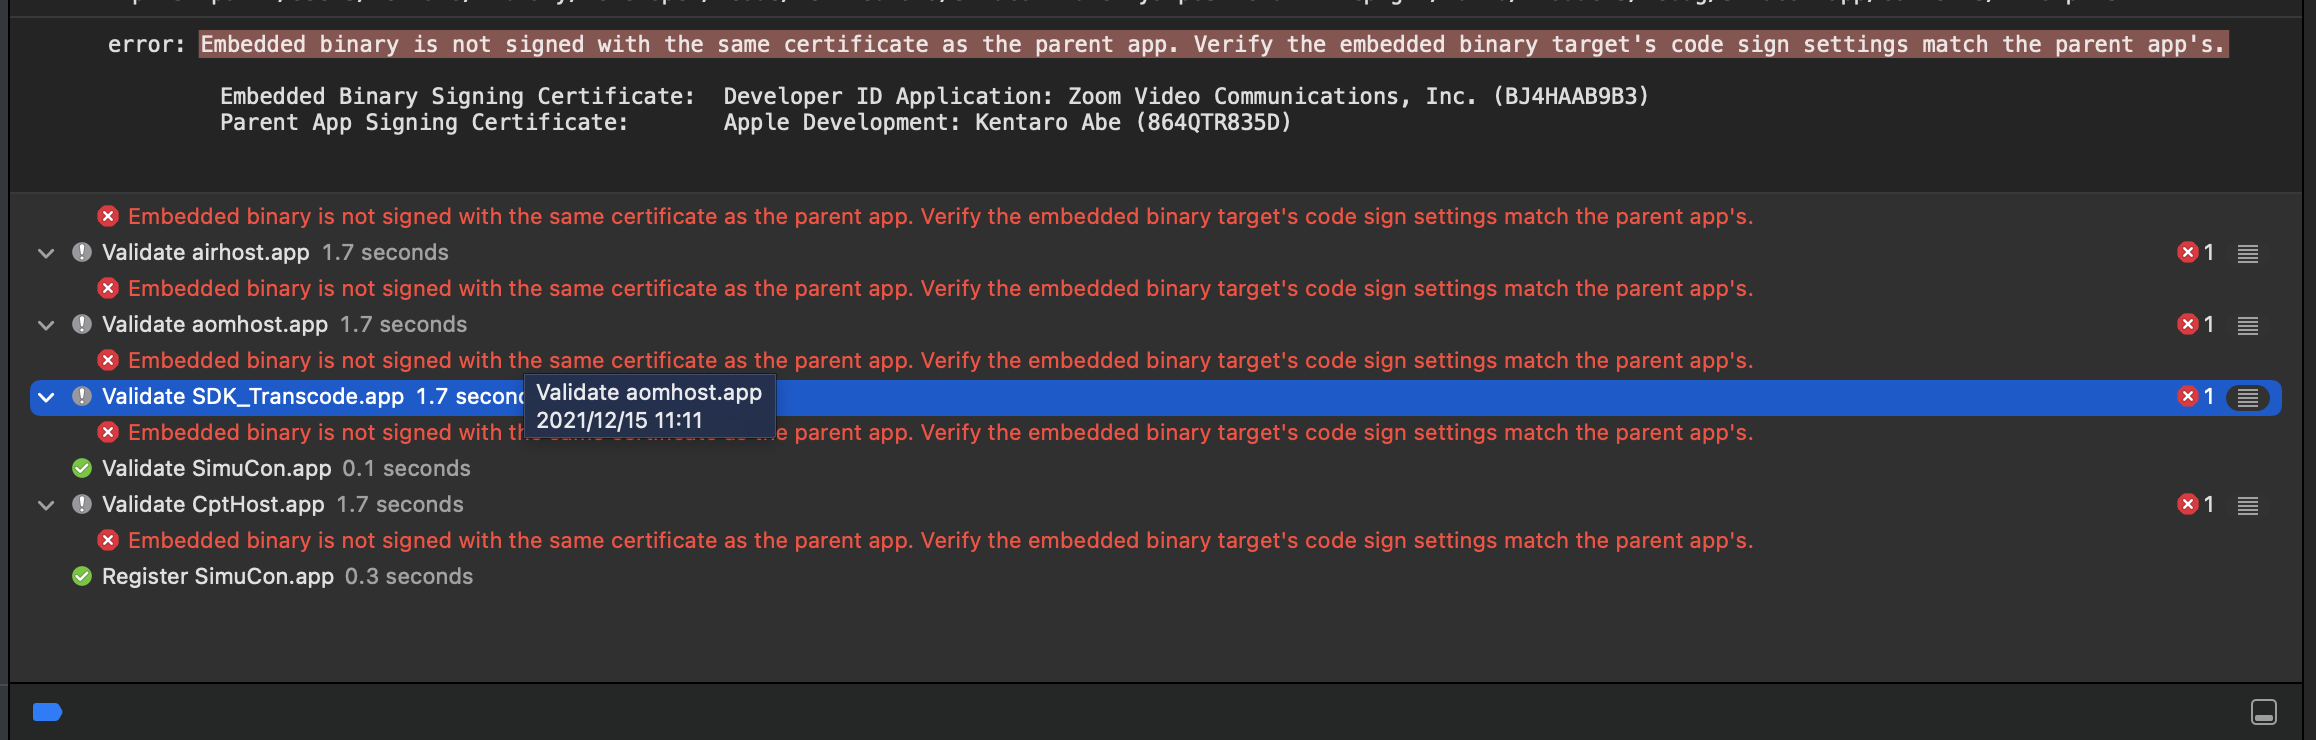2316x740 pixels.
Task: Collapse the selected Validate SDK_Transcode.app step
Action: click(46, 397)
